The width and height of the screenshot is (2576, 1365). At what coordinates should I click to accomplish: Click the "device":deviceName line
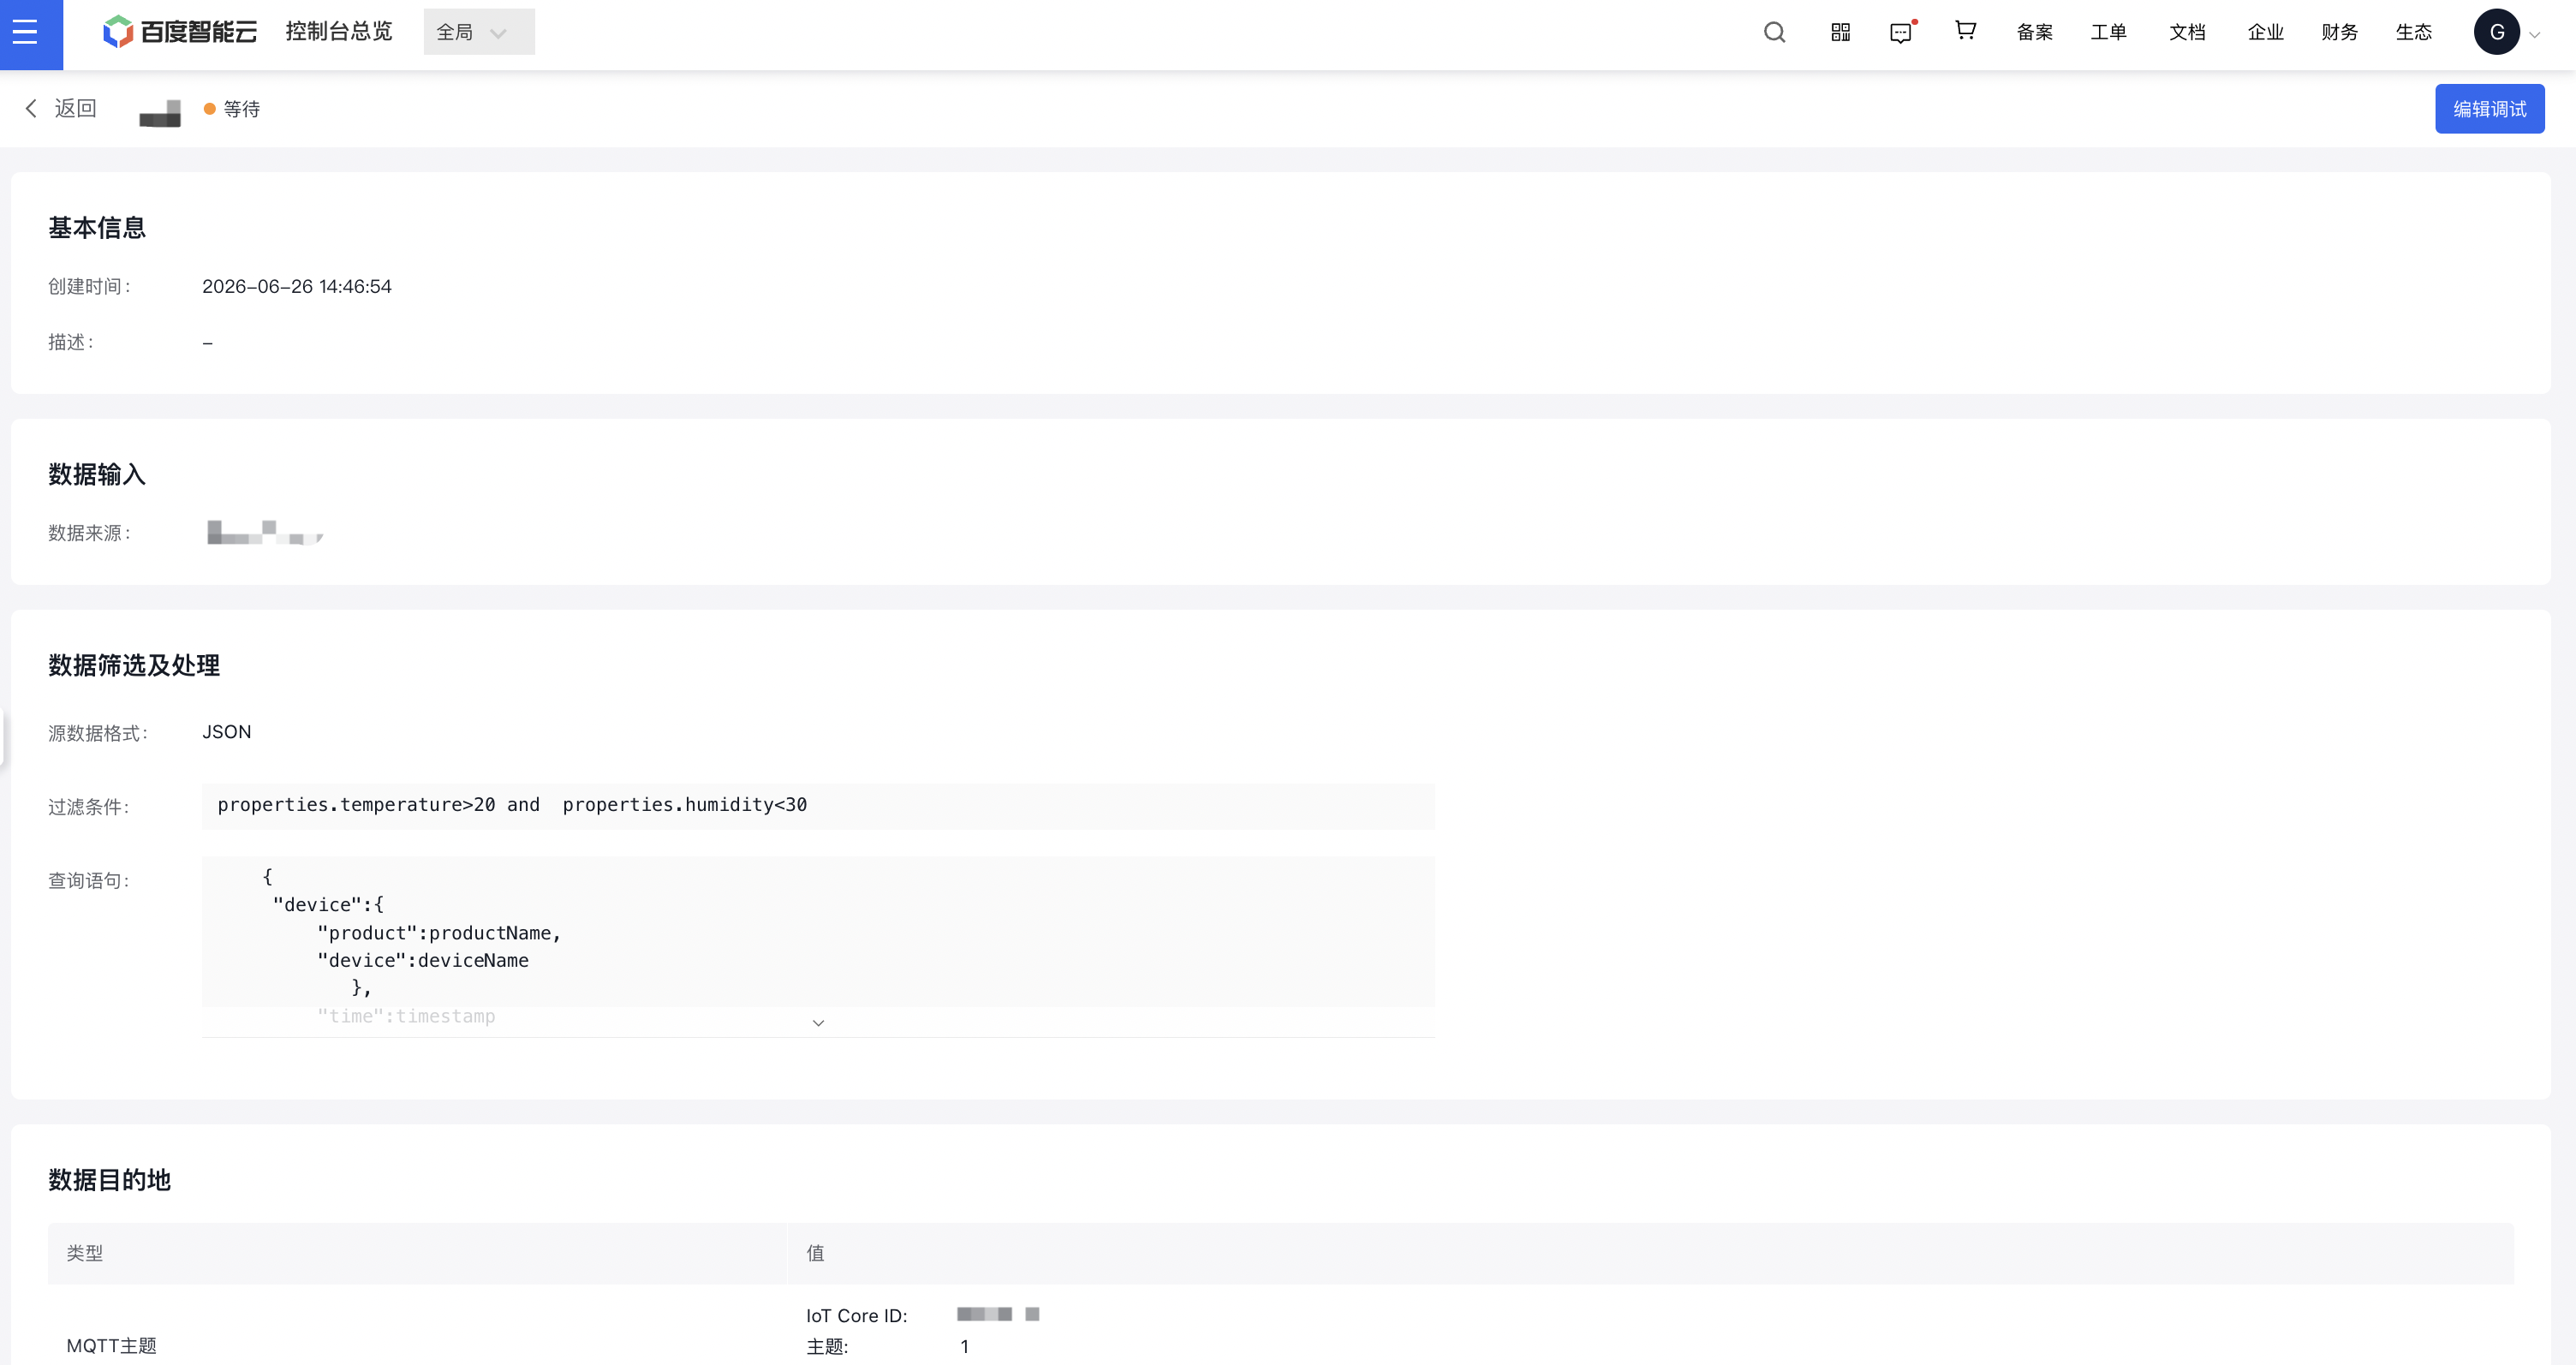click(x=423, y=960)
